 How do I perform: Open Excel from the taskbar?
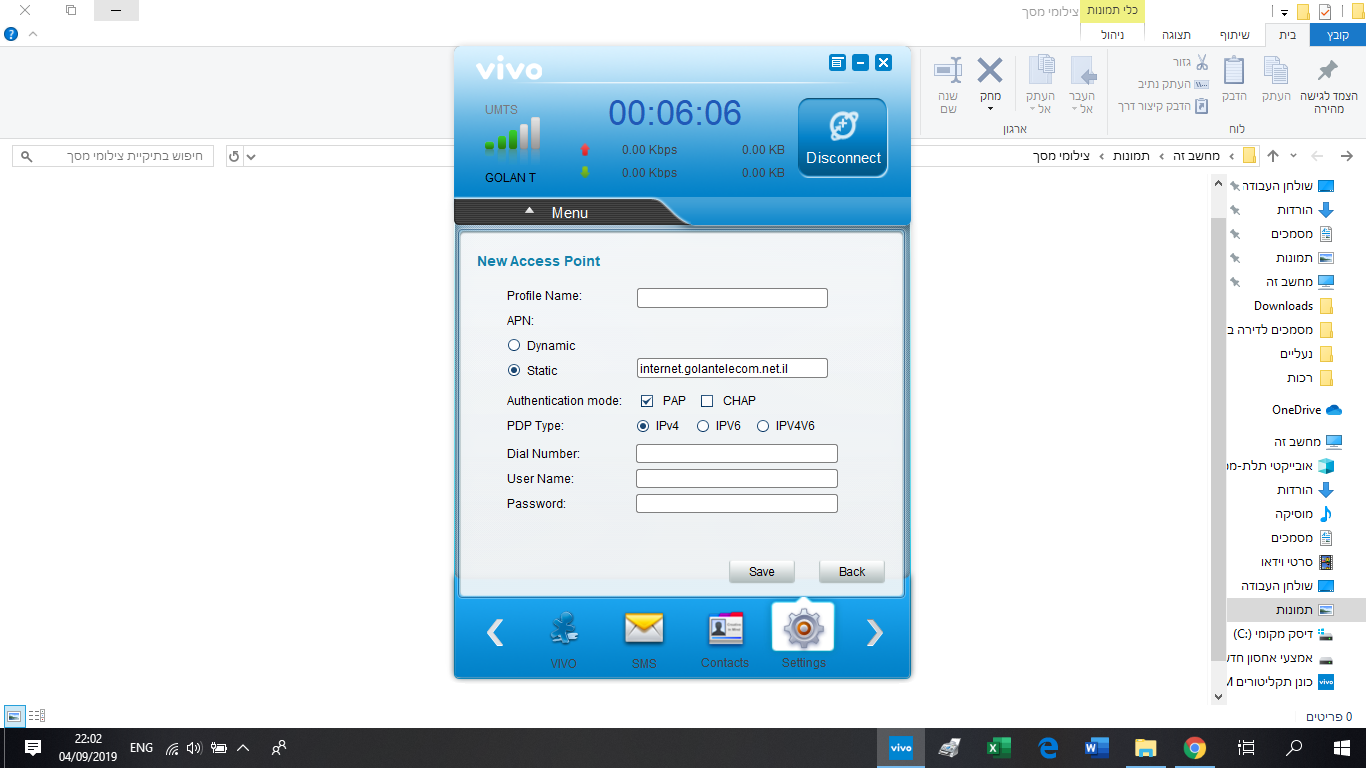(998, 747)
